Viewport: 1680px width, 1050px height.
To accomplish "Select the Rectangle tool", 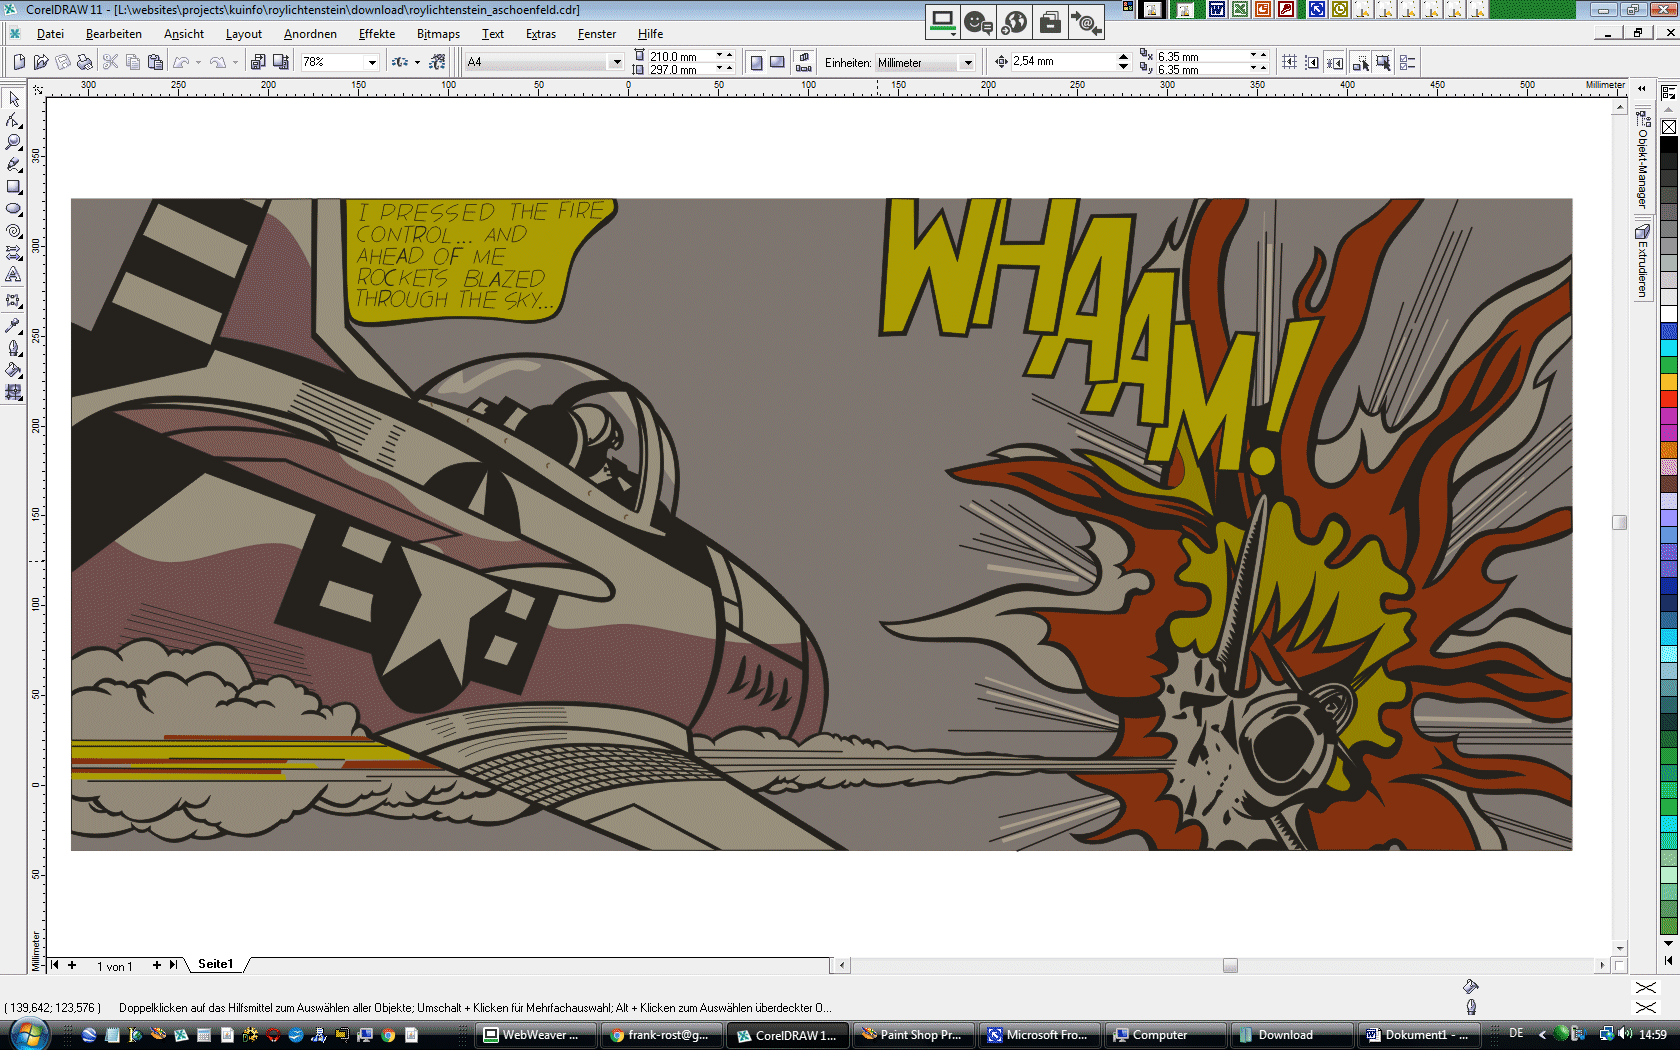I will (14, 187).
